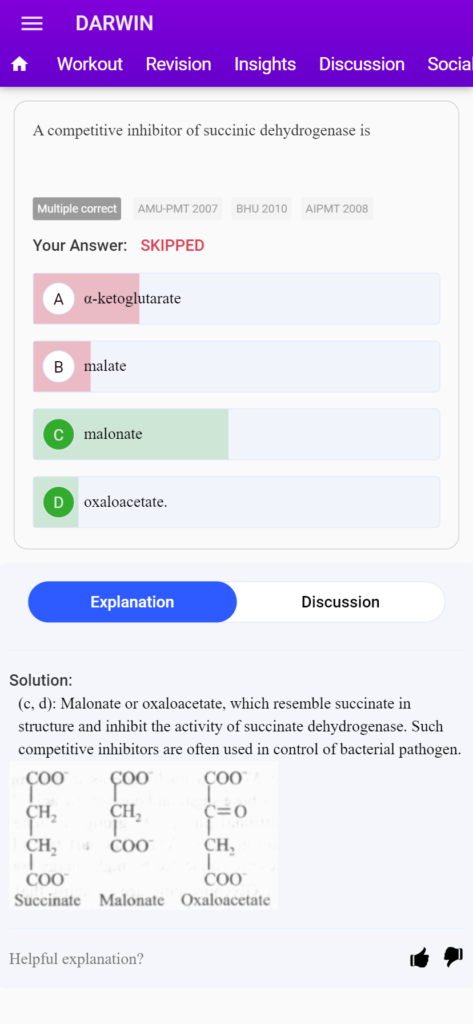Tap the thumbs down icon
The image size is (473, 1024).
click(x=453, y=957)
